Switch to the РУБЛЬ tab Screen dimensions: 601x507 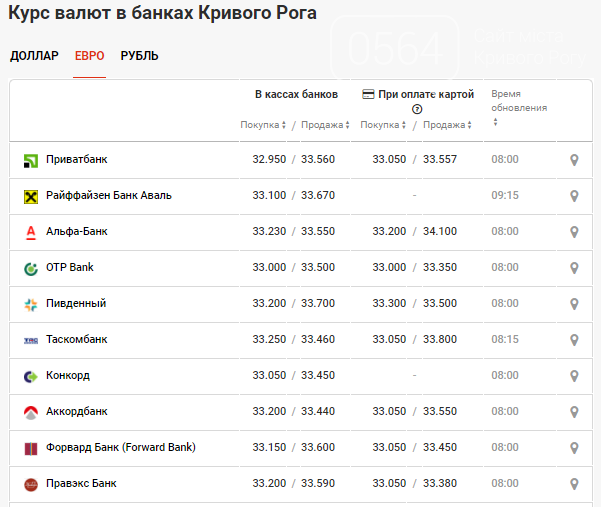[139, 56]
